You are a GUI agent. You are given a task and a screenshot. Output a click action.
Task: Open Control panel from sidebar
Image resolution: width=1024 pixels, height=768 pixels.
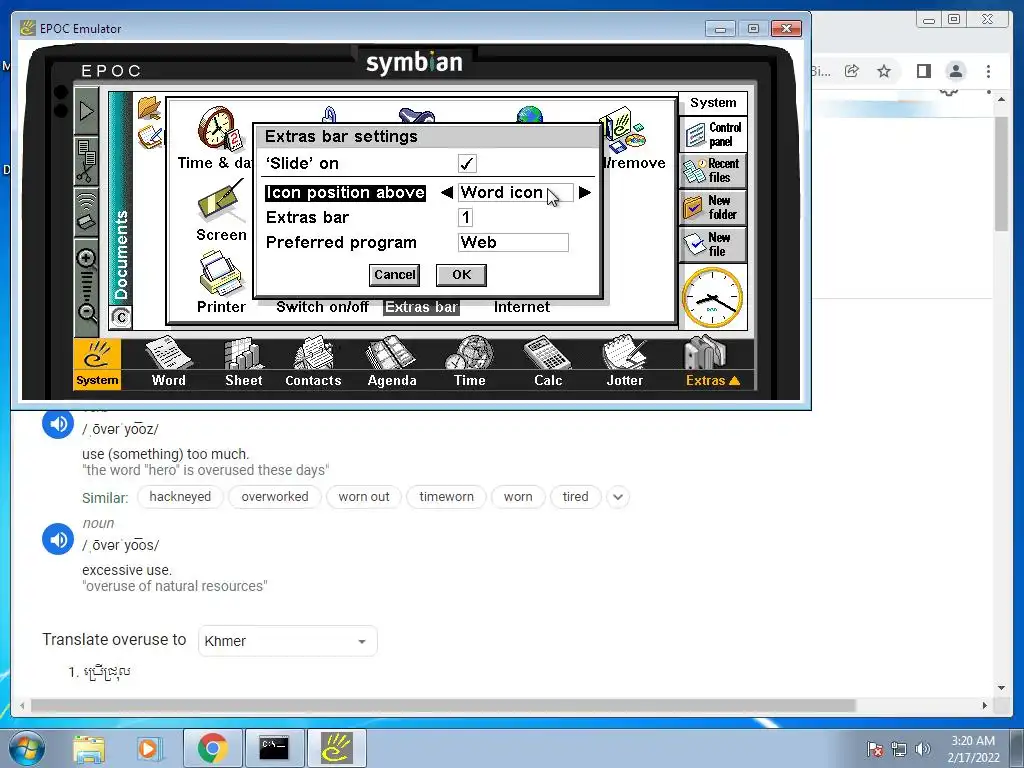tap(713, 135)
